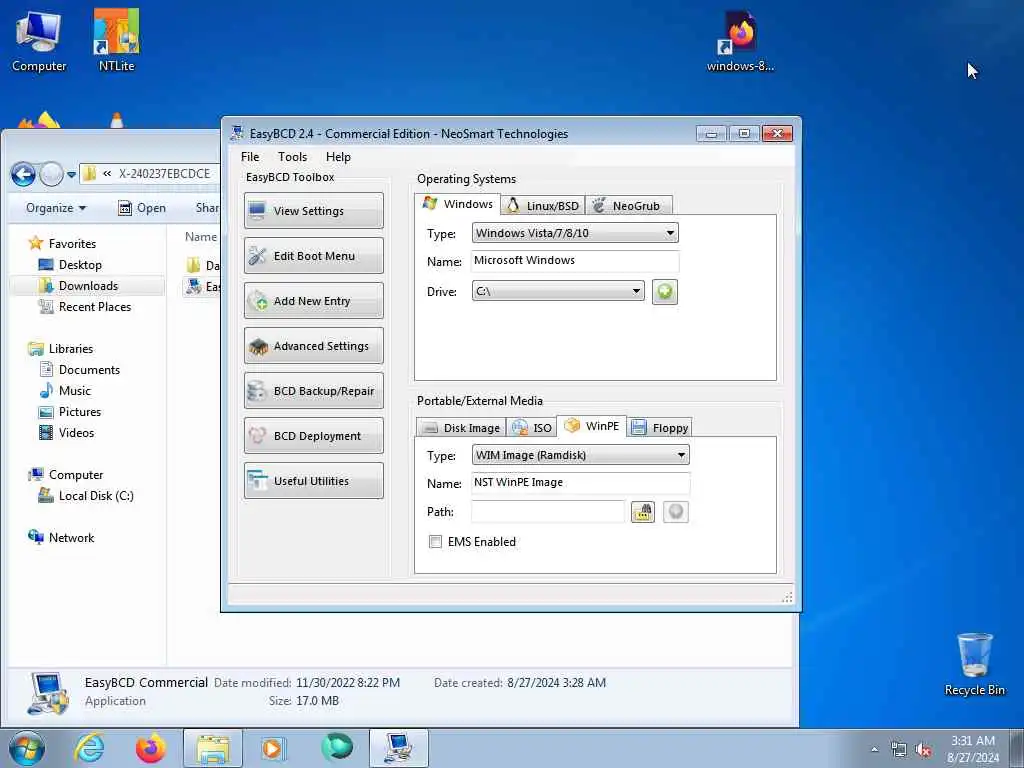This screenshot has width=1024, height=768.
Task: Open Edit Boot Menu section
Action: [x=313, y=255]
